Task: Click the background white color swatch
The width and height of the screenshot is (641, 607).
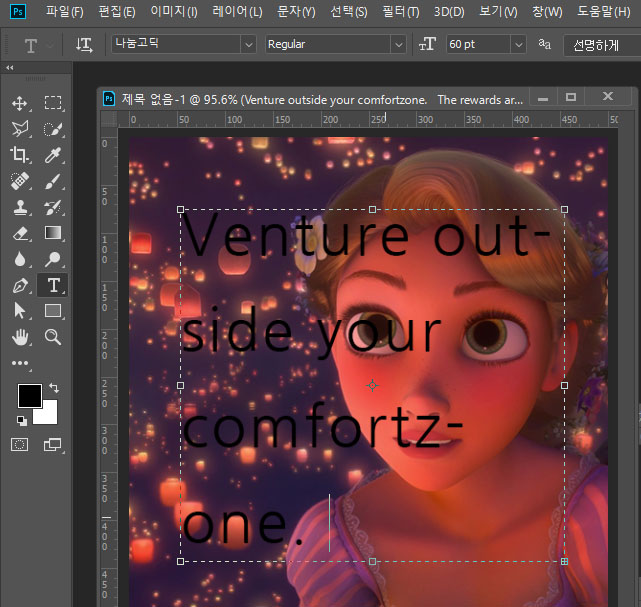Action: [49, 416]
